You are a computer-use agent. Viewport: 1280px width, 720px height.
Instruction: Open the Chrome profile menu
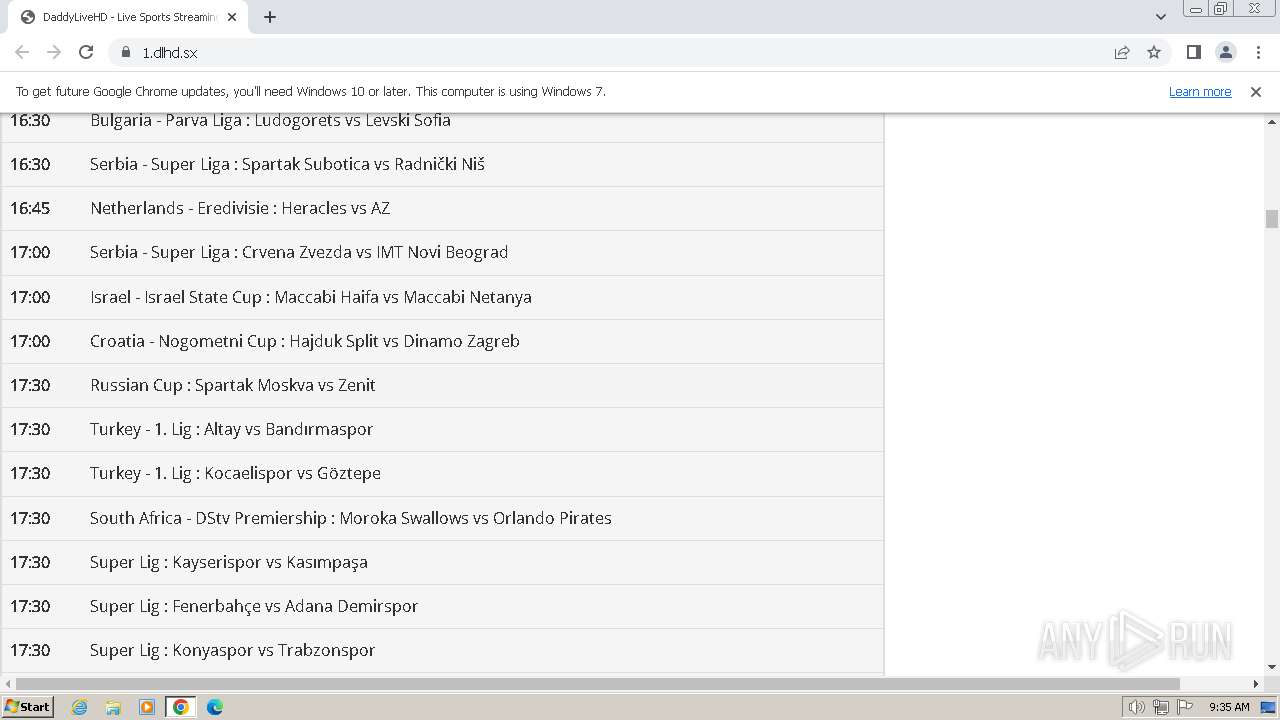(1225, 52)
